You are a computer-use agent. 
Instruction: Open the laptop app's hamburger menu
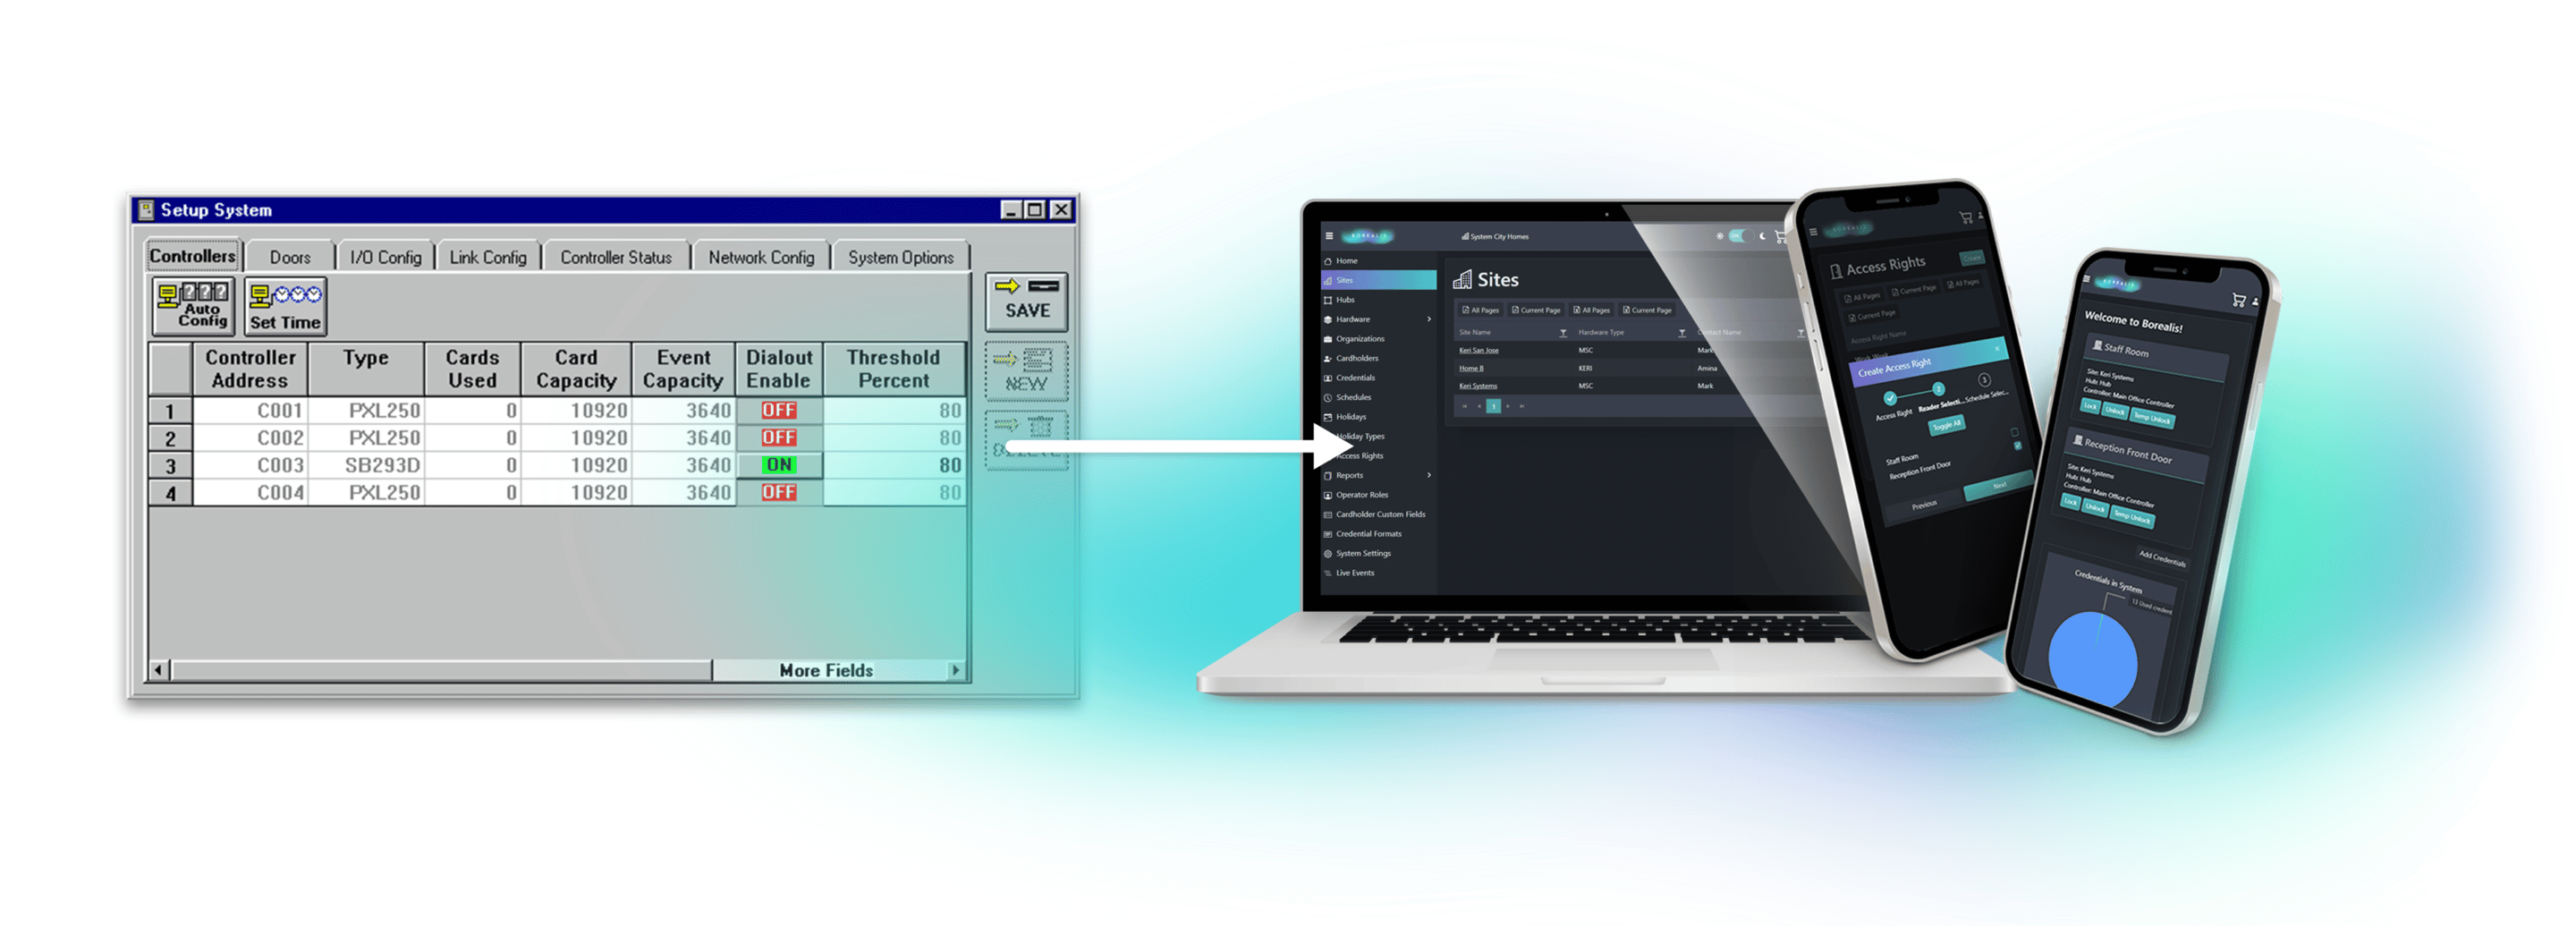1329,236
